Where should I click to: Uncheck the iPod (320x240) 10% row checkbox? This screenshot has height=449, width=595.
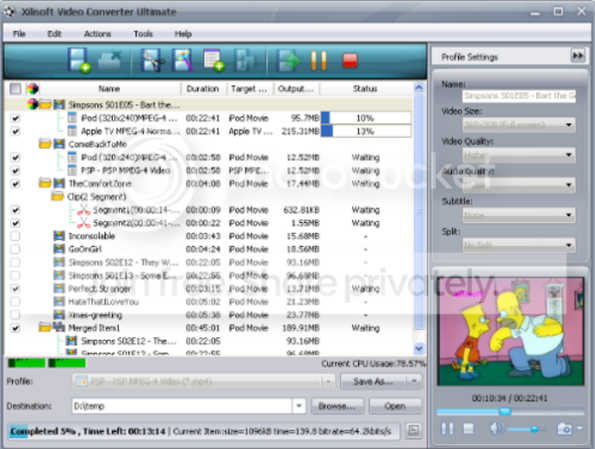15,118
